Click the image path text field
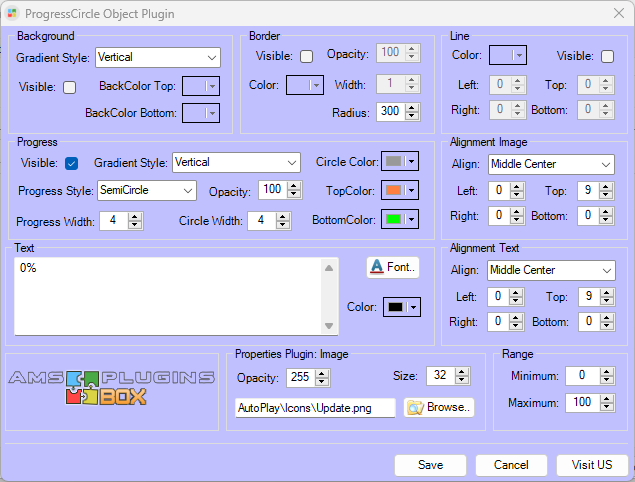Viewport: 635px width, 482px height. 314,407
